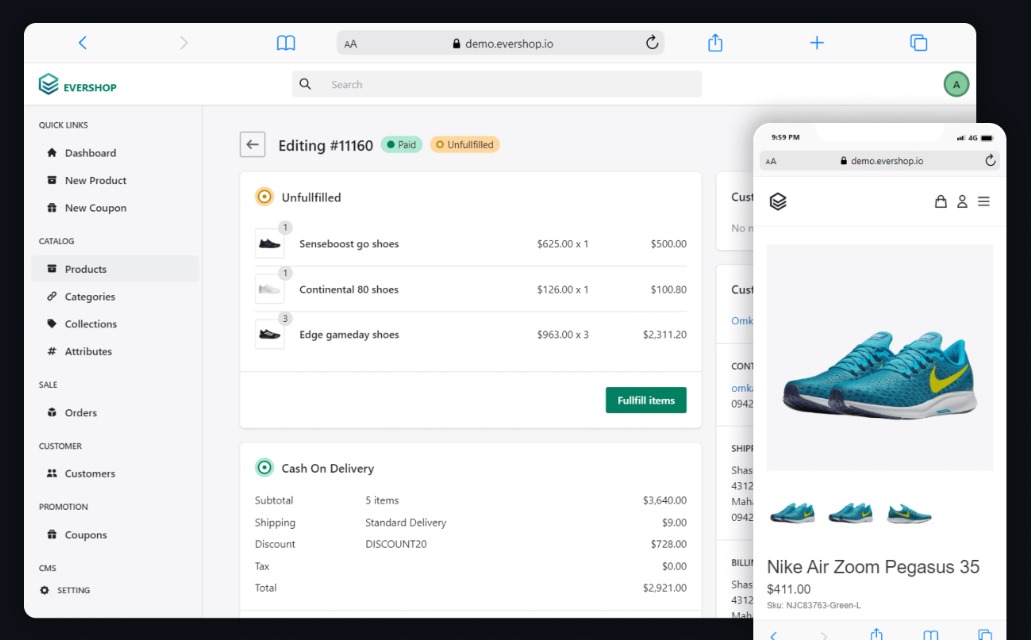Click the Senseboost go shoes thumbnail
This screenshot has height=640, width=1031.
270,243
